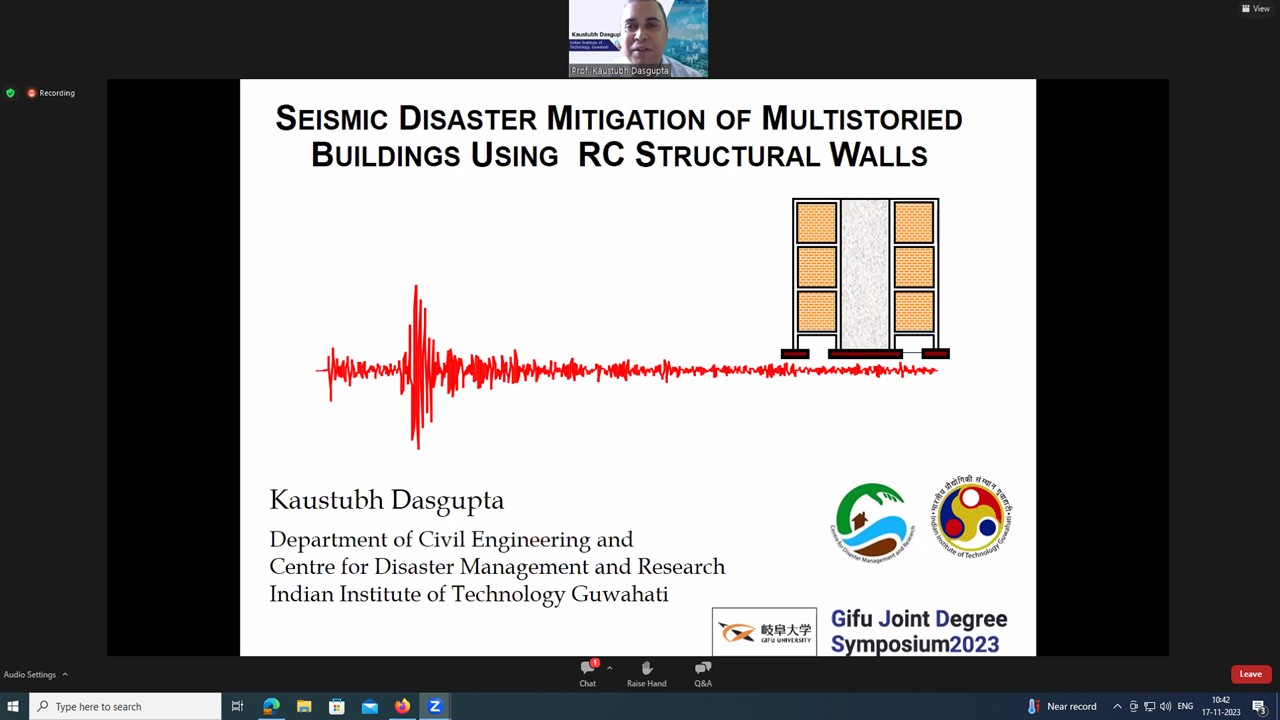
Task: Click 'Indian Institute of Technology Guwahati' text
Action: (468, 594)
